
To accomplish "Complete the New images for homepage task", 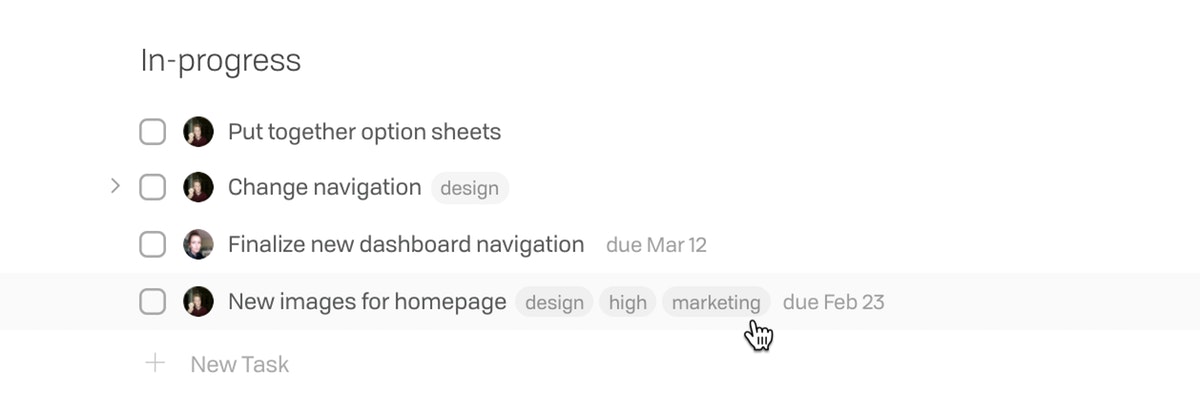I will click(x=152, y=301).
